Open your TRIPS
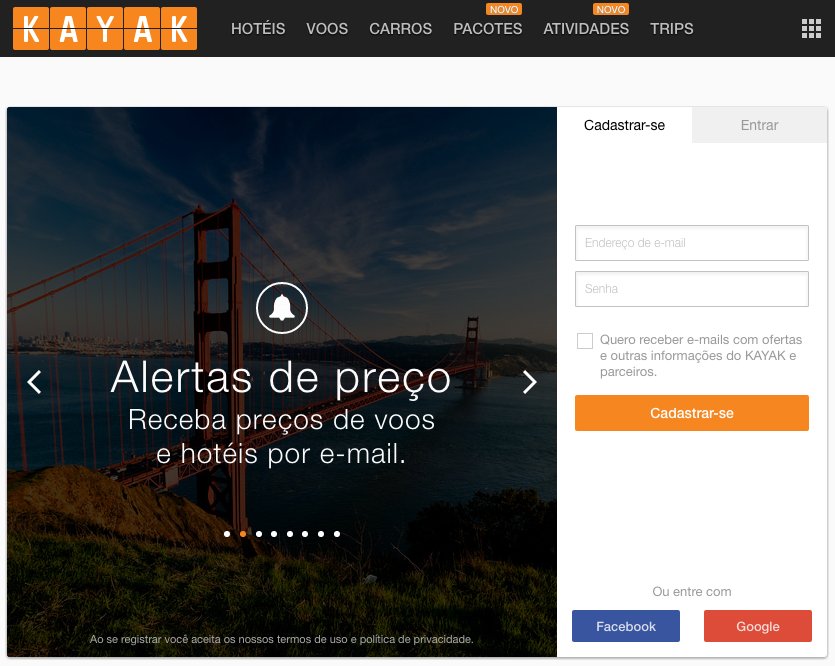The image size is (835, 666). tap(671, 29)
